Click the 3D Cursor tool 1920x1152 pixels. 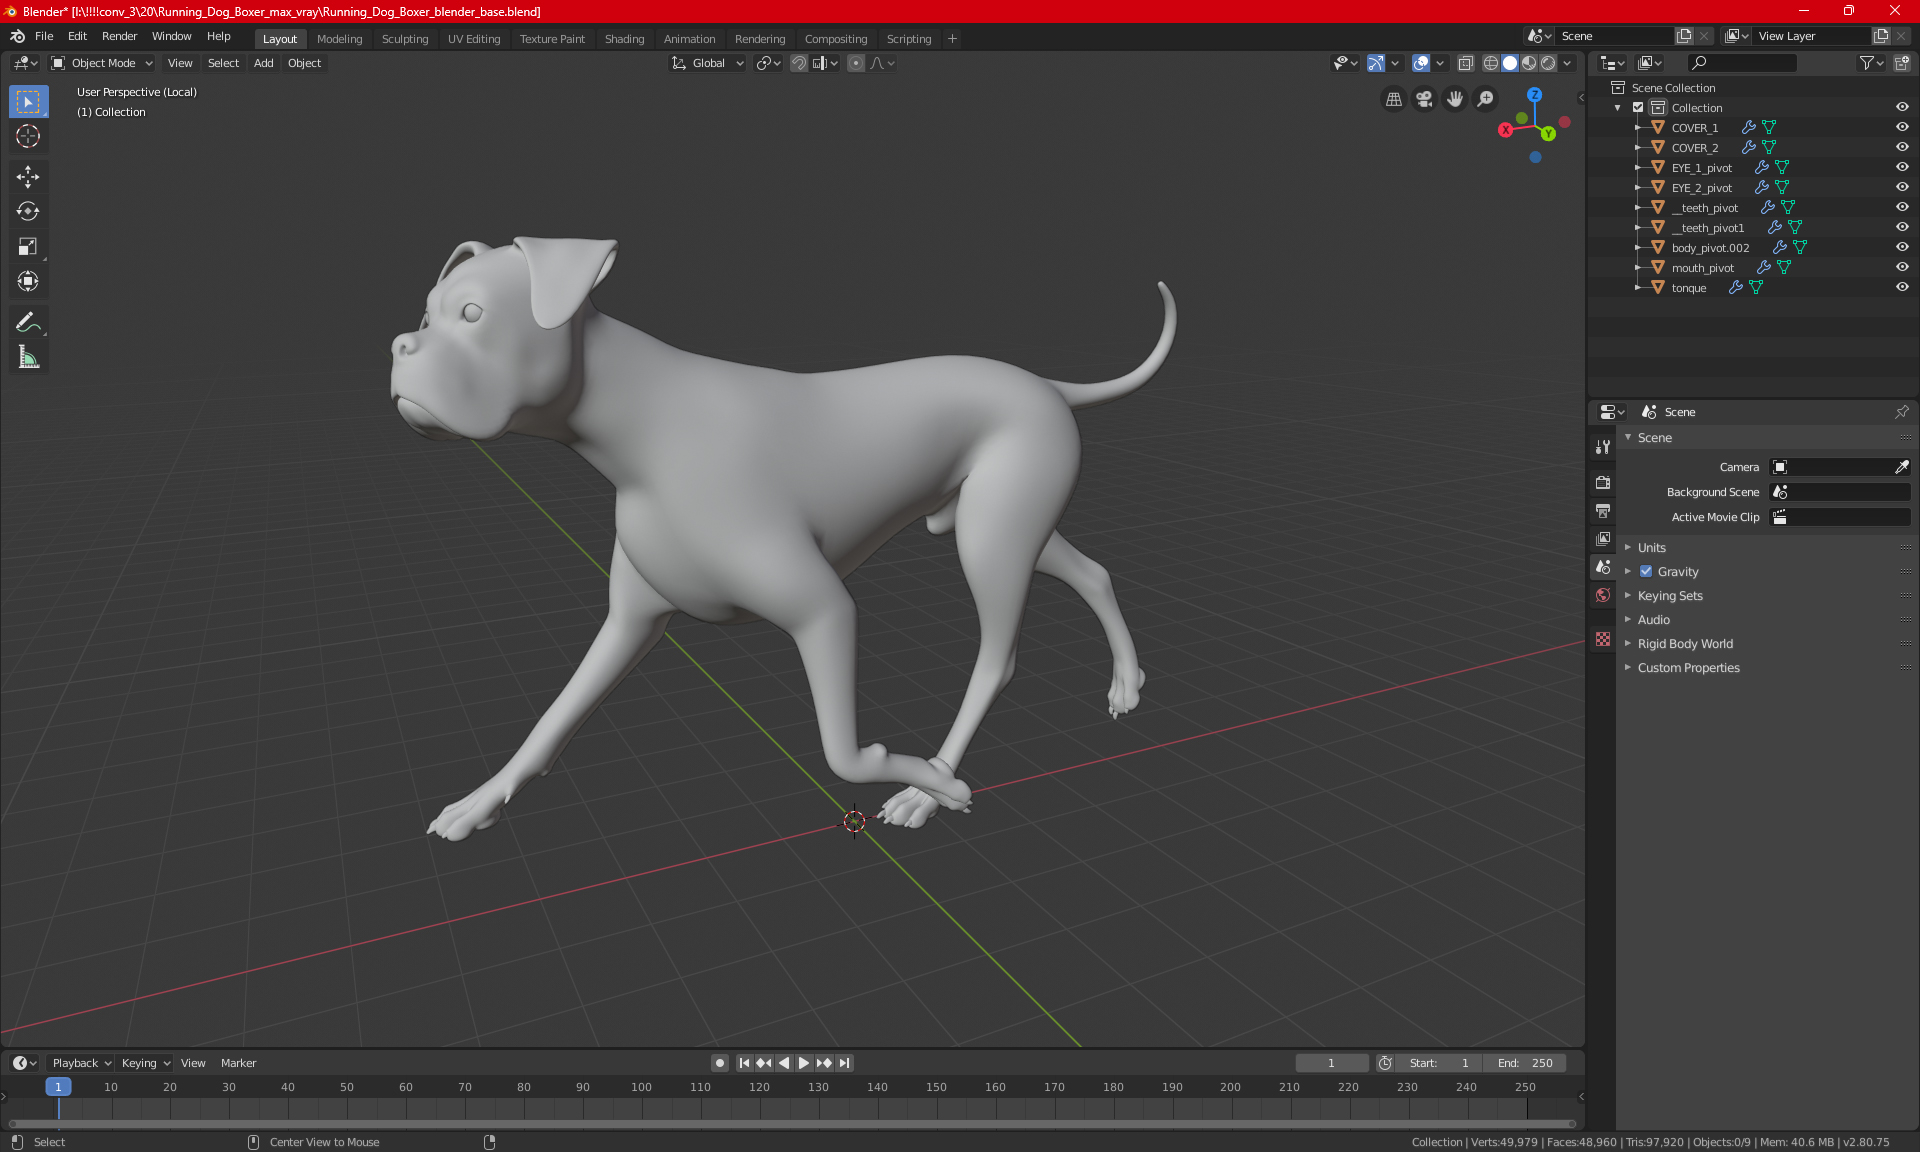pyautogui.click(x=28, y=136)
